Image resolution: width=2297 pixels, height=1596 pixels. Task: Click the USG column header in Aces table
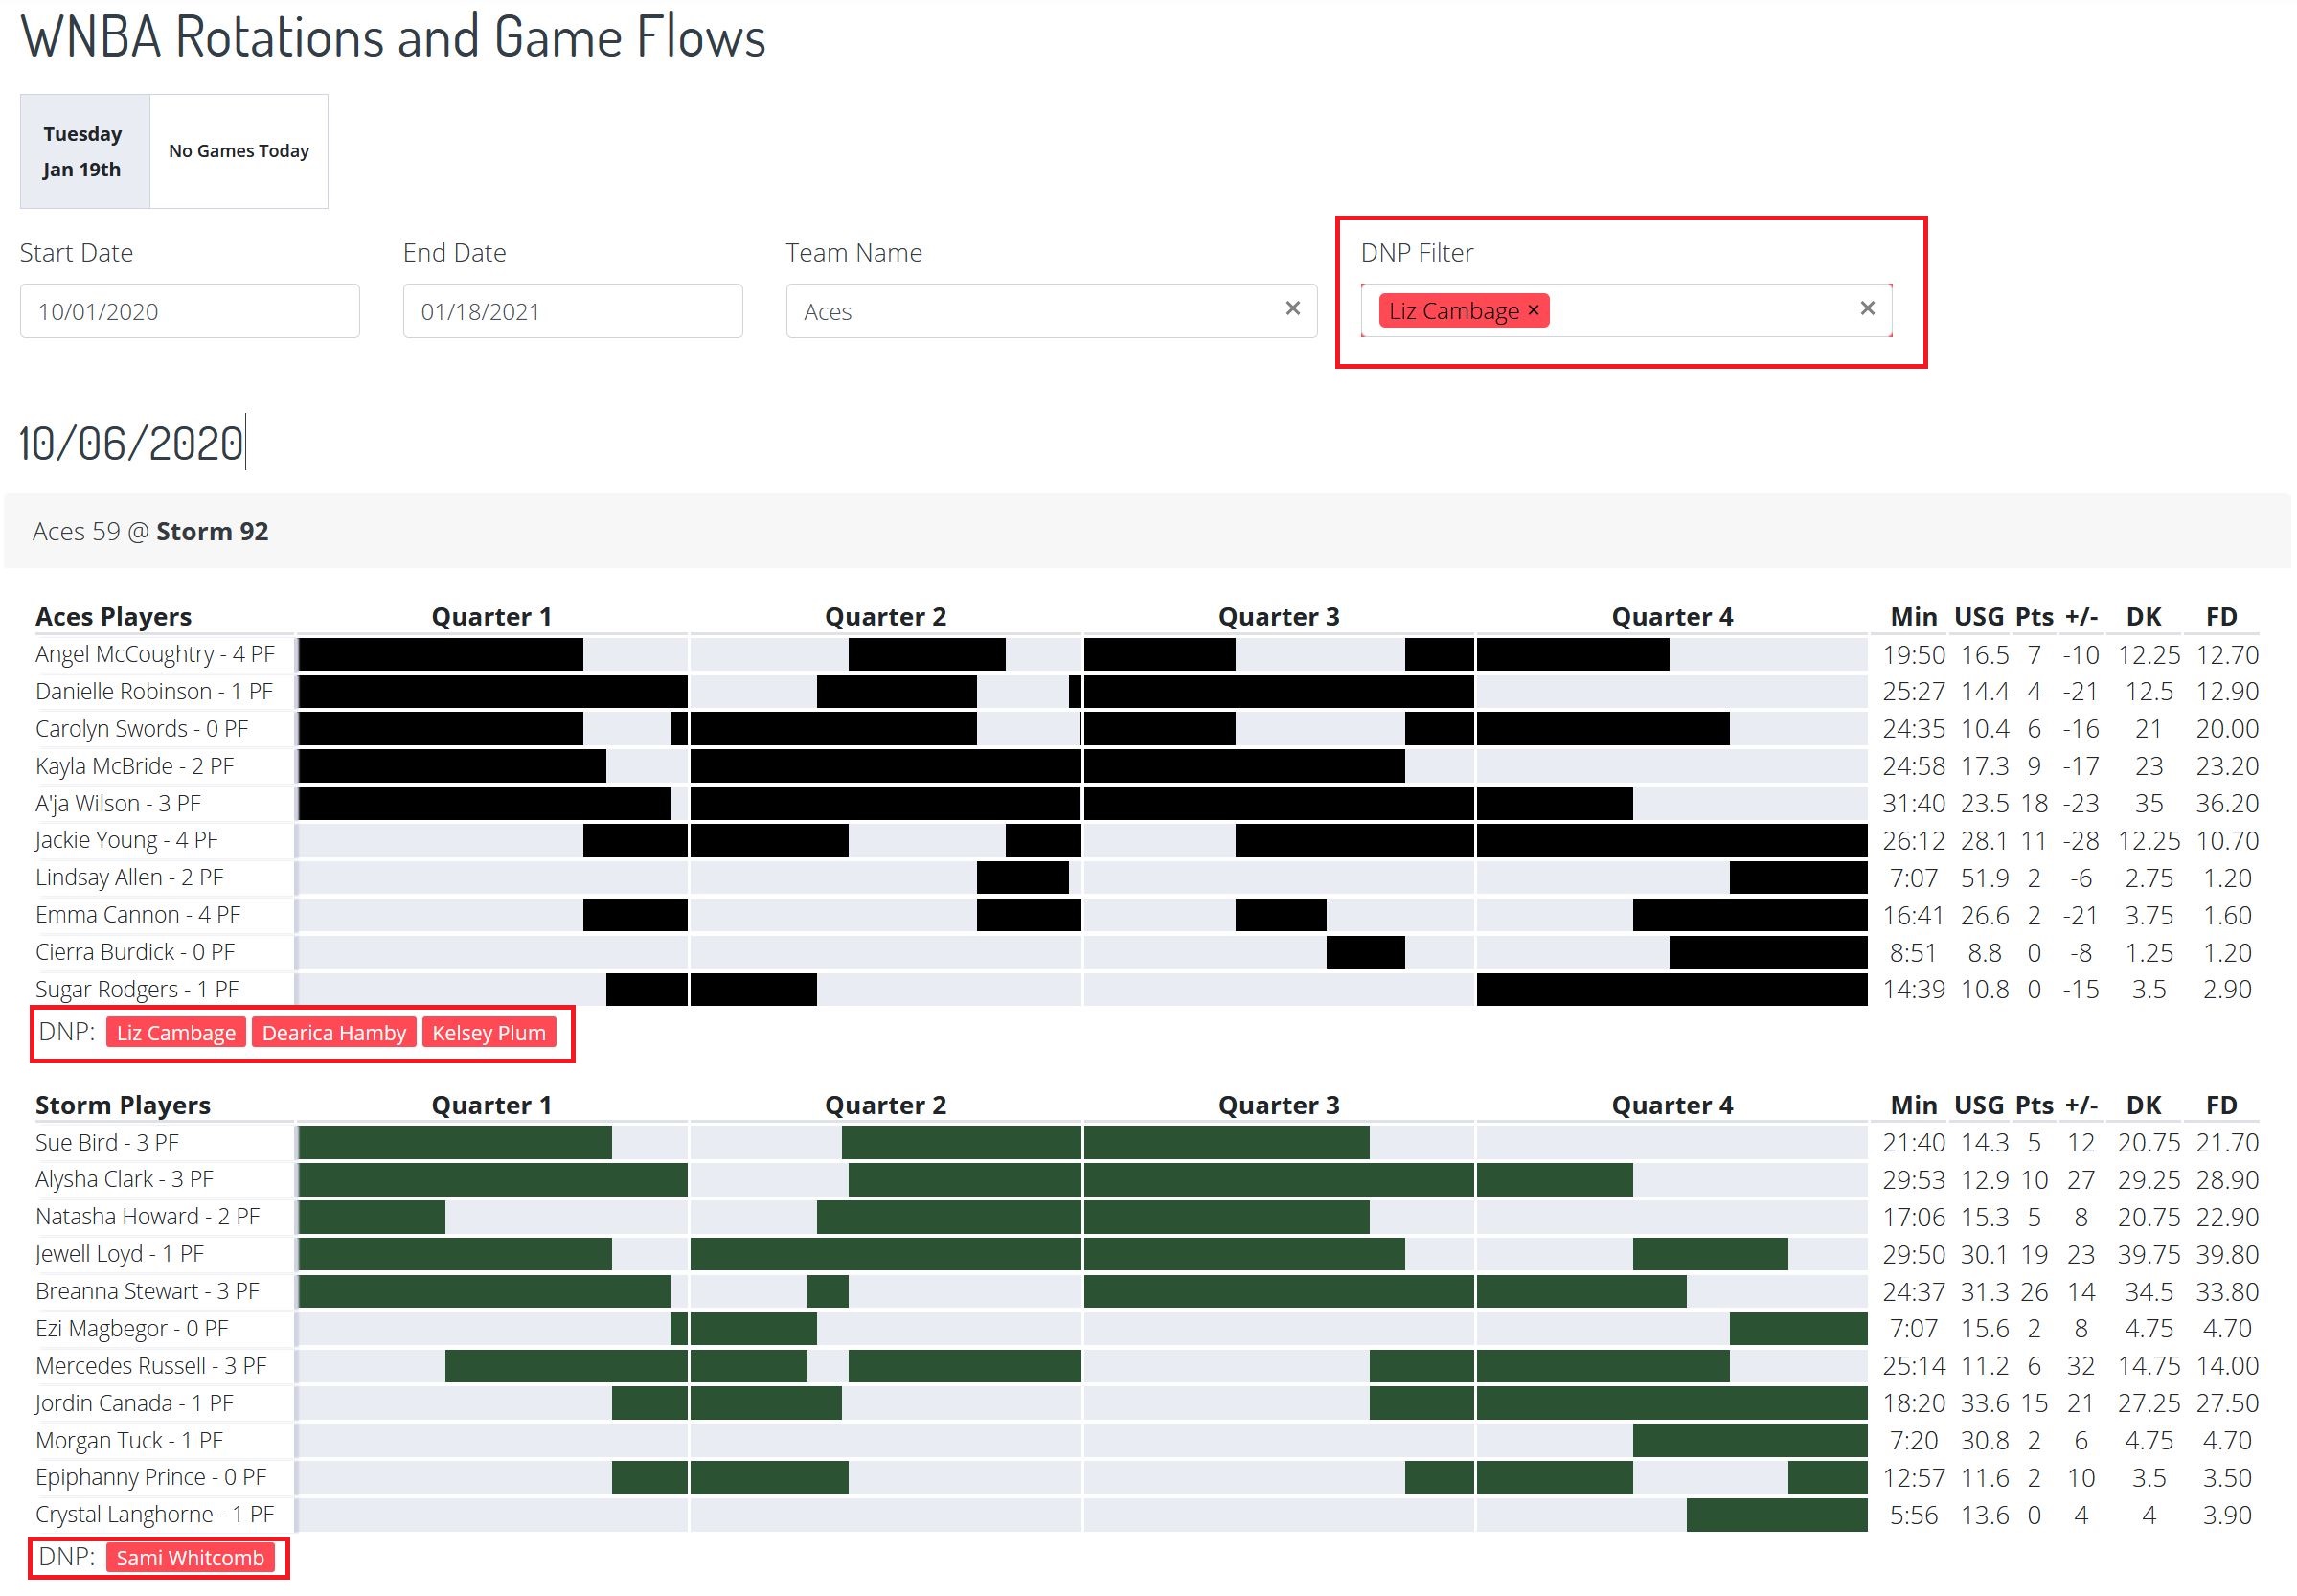pos(1978,616)
